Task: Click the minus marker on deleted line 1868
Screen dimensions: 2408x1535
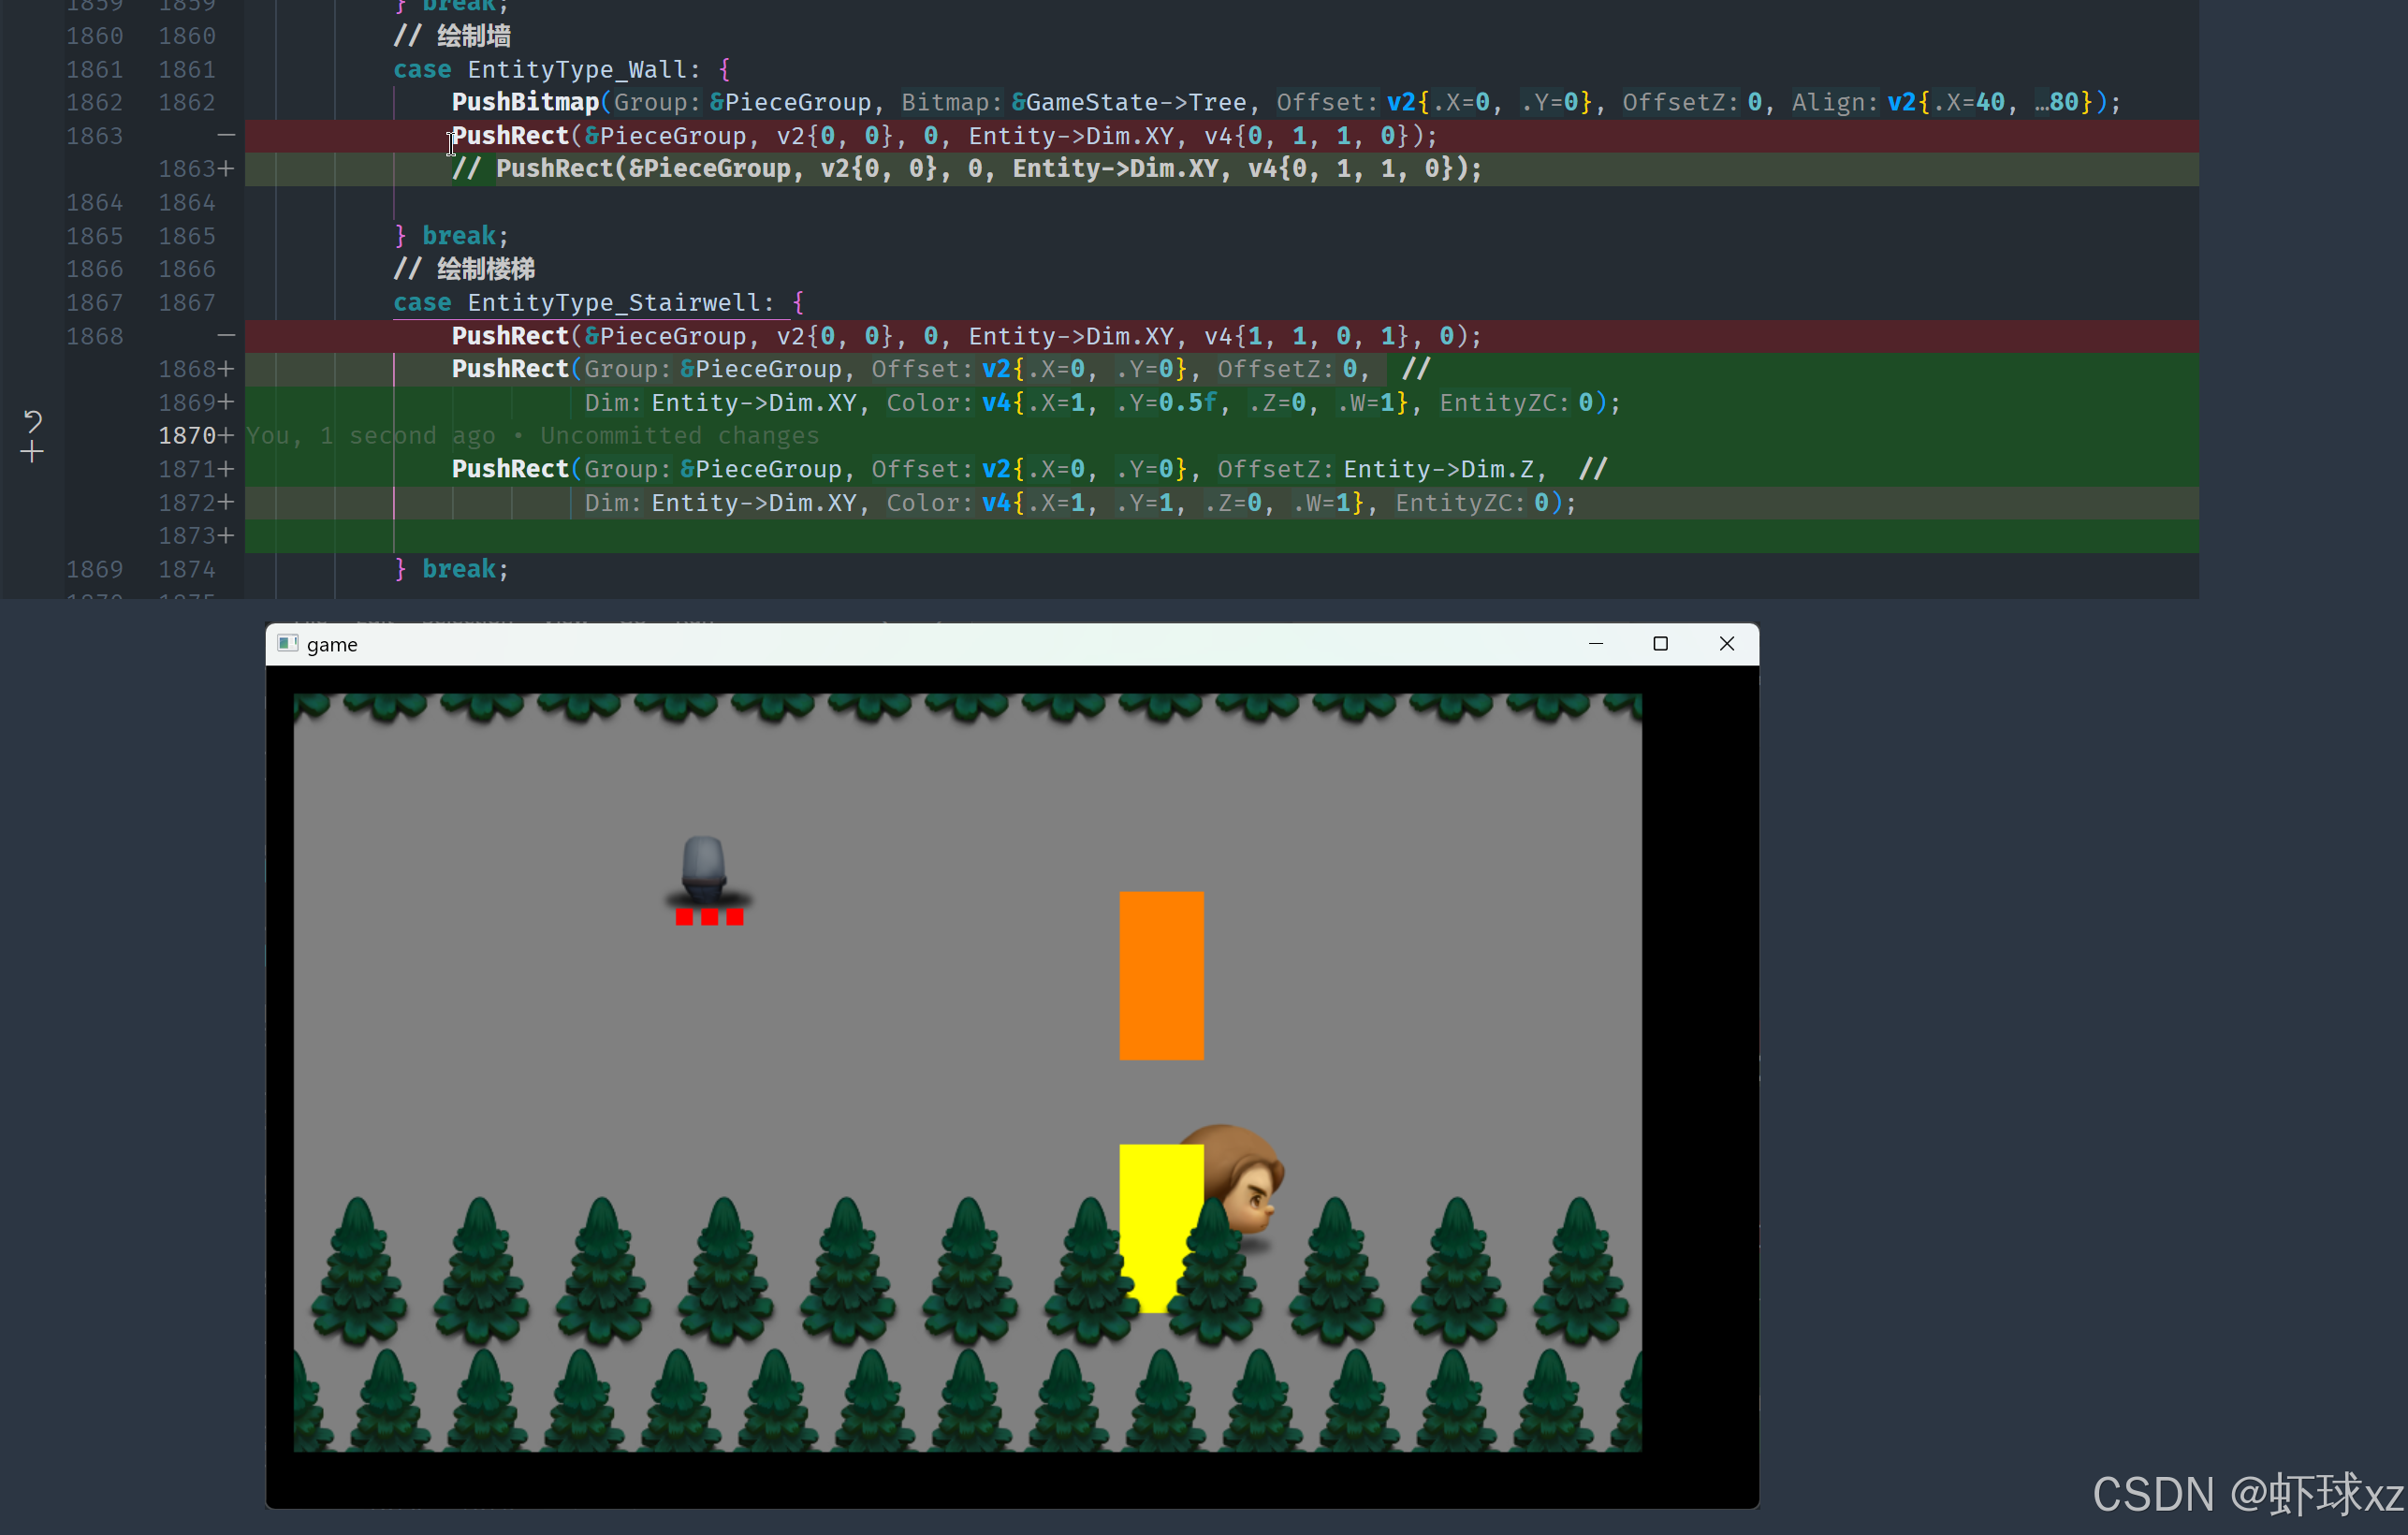Action: pyautogui.click(x=227, y=336)
